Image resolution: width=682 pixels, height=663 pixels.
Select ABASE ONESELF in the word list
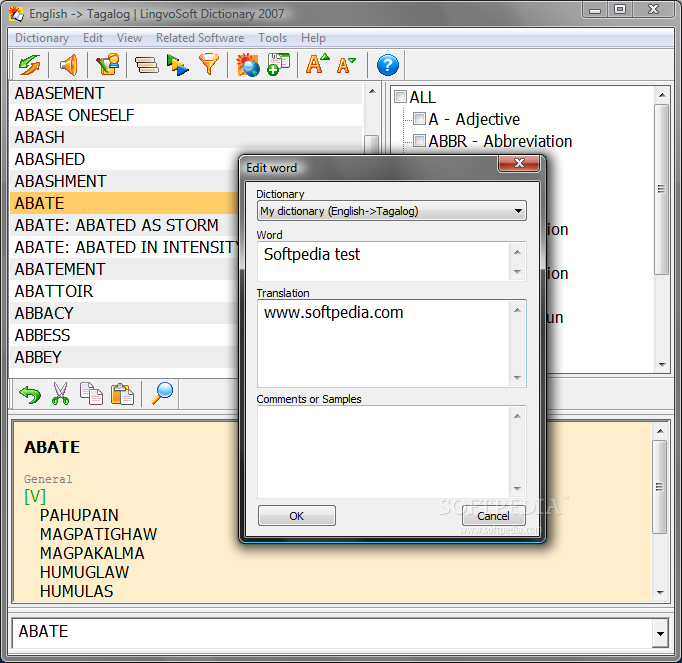[186, 115]
